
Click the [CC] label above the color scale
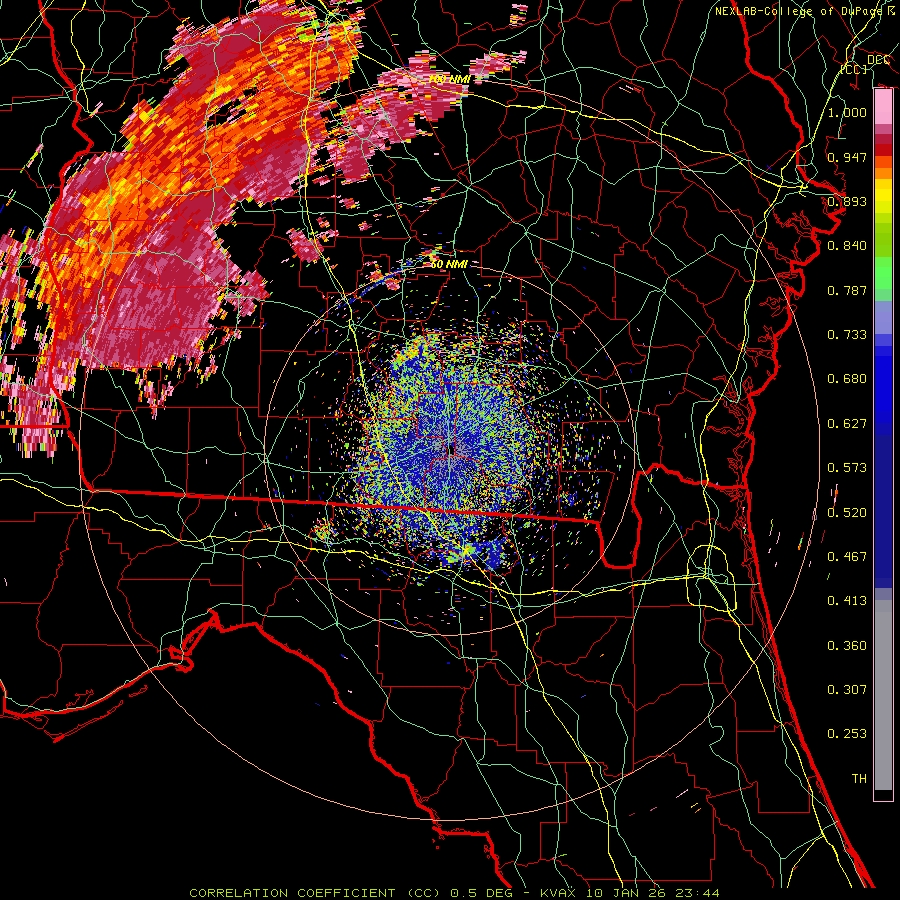[854, 69]
